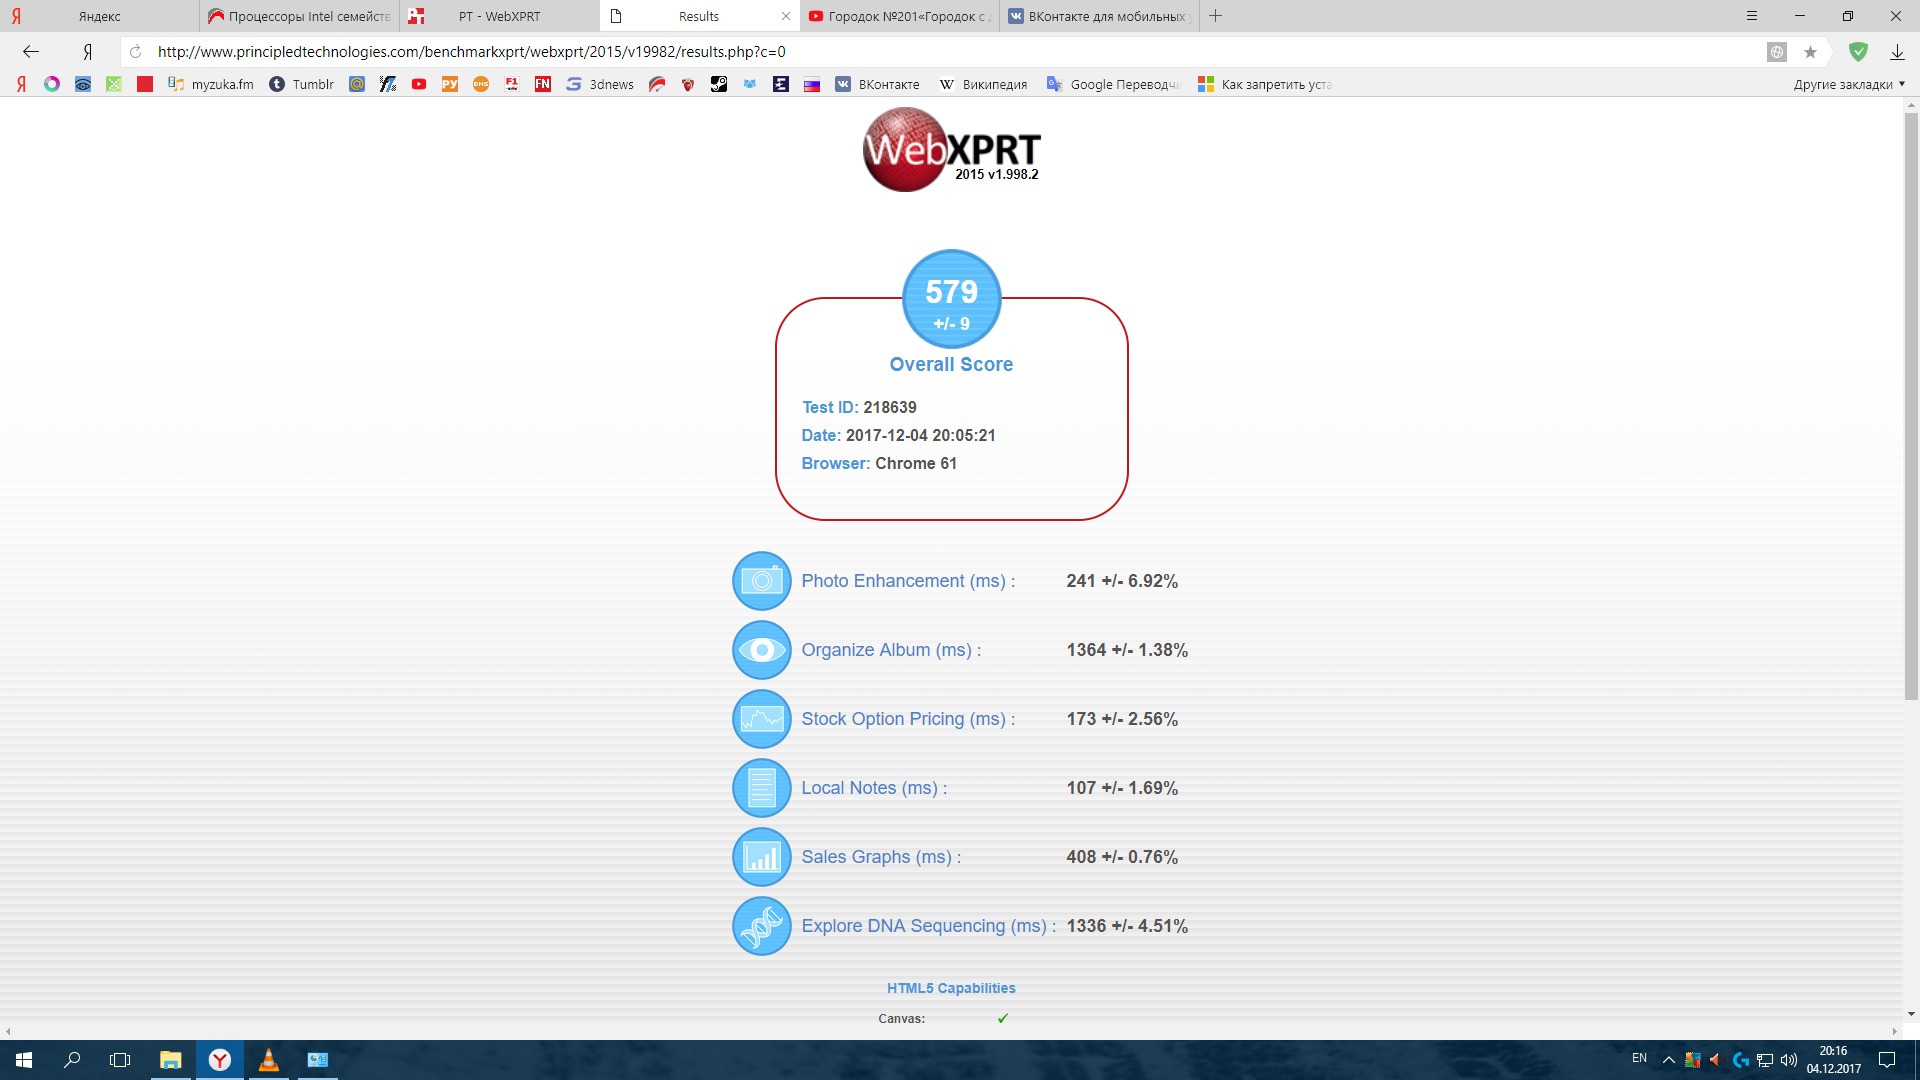1920x1080 pixels.
Task: Click the Explore DNA Sequencing helix icon
Action: 761,926
